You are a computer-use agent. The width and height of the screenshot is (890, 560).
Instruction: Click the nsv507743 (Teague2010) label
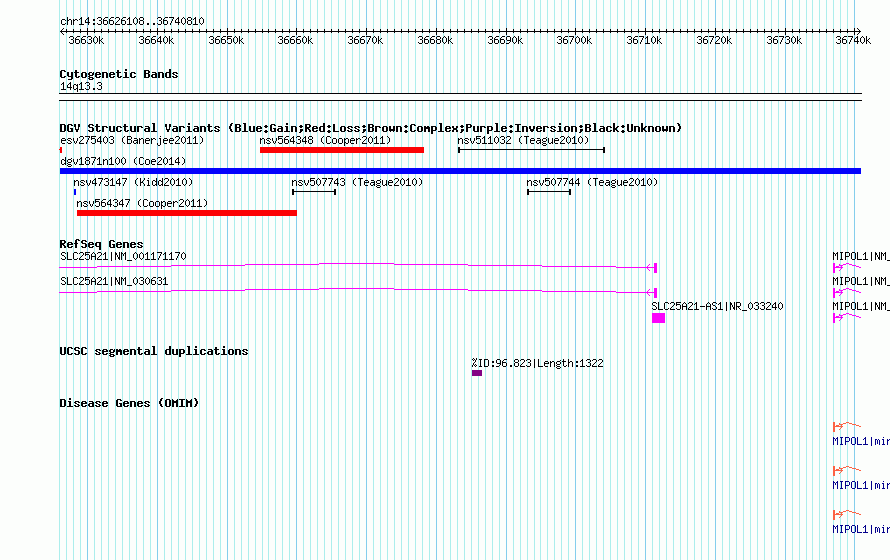[357, 182]
